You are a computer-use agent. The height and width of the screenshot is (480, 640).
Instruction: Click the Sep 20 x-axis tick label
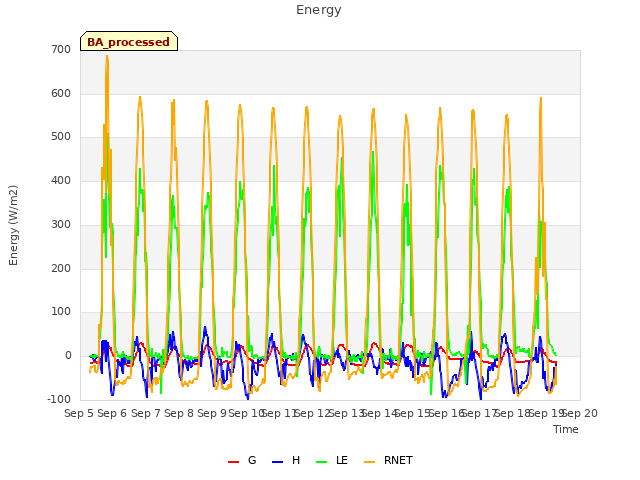[580, 413]
